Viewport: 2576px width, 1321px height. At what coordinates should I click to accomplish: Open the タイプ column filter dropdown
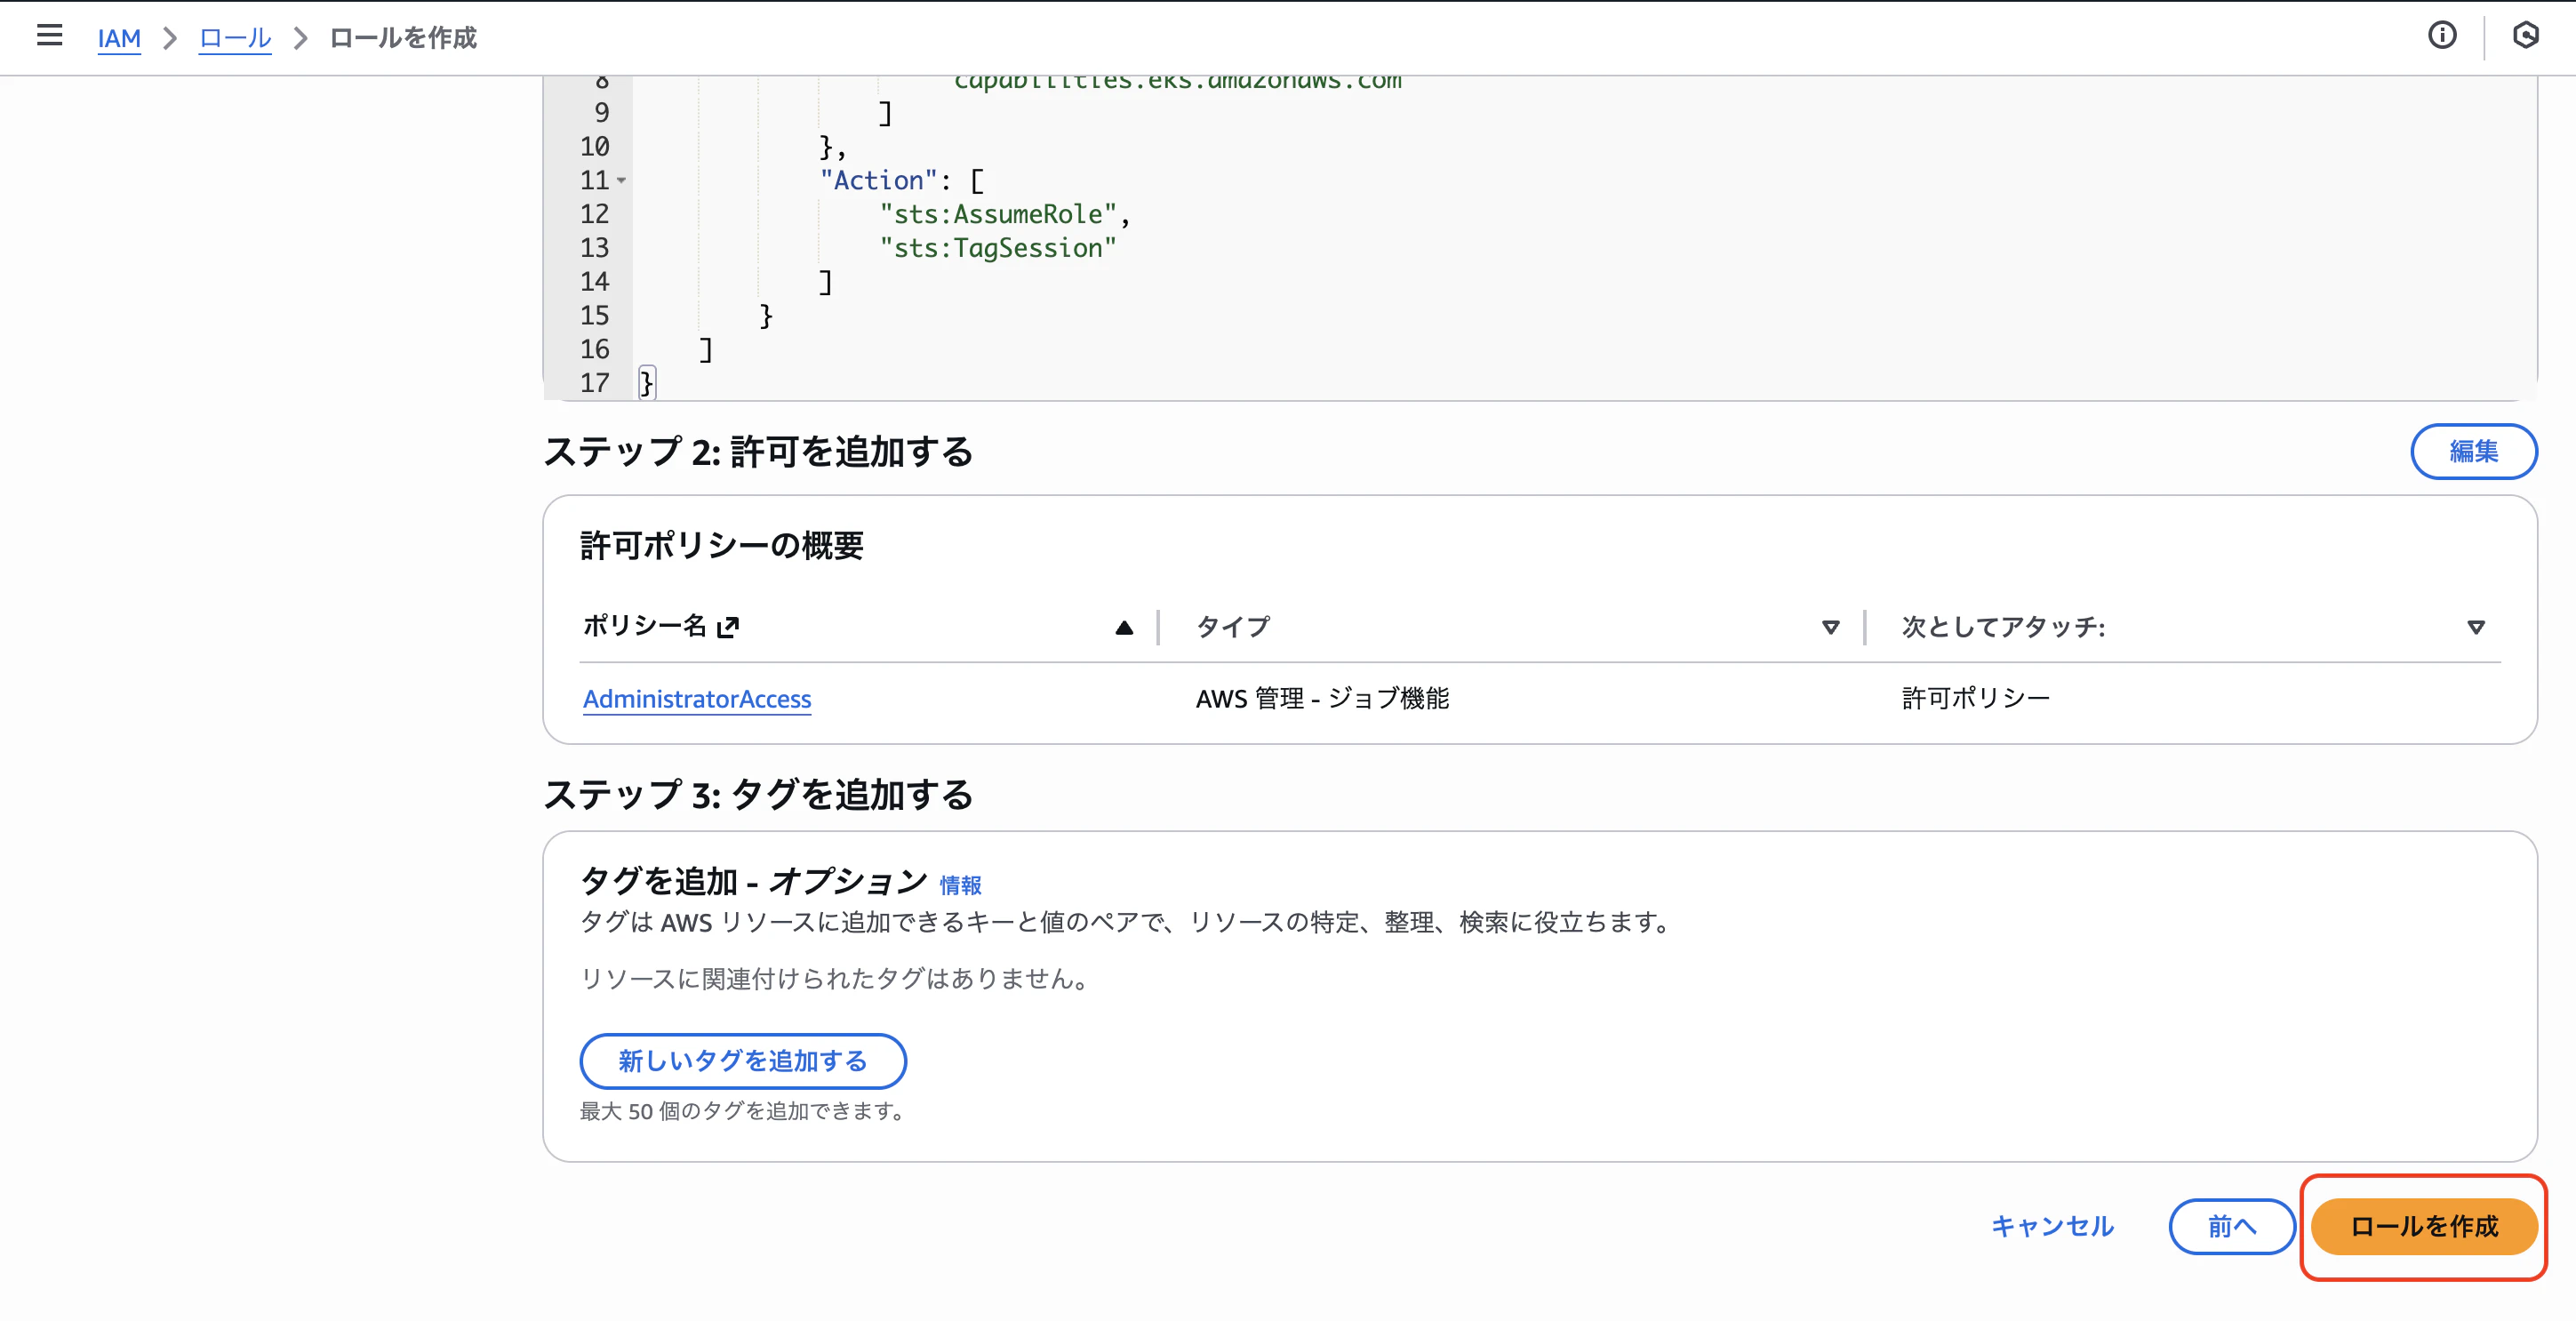pyautogui.click(x=1831, y=628)
